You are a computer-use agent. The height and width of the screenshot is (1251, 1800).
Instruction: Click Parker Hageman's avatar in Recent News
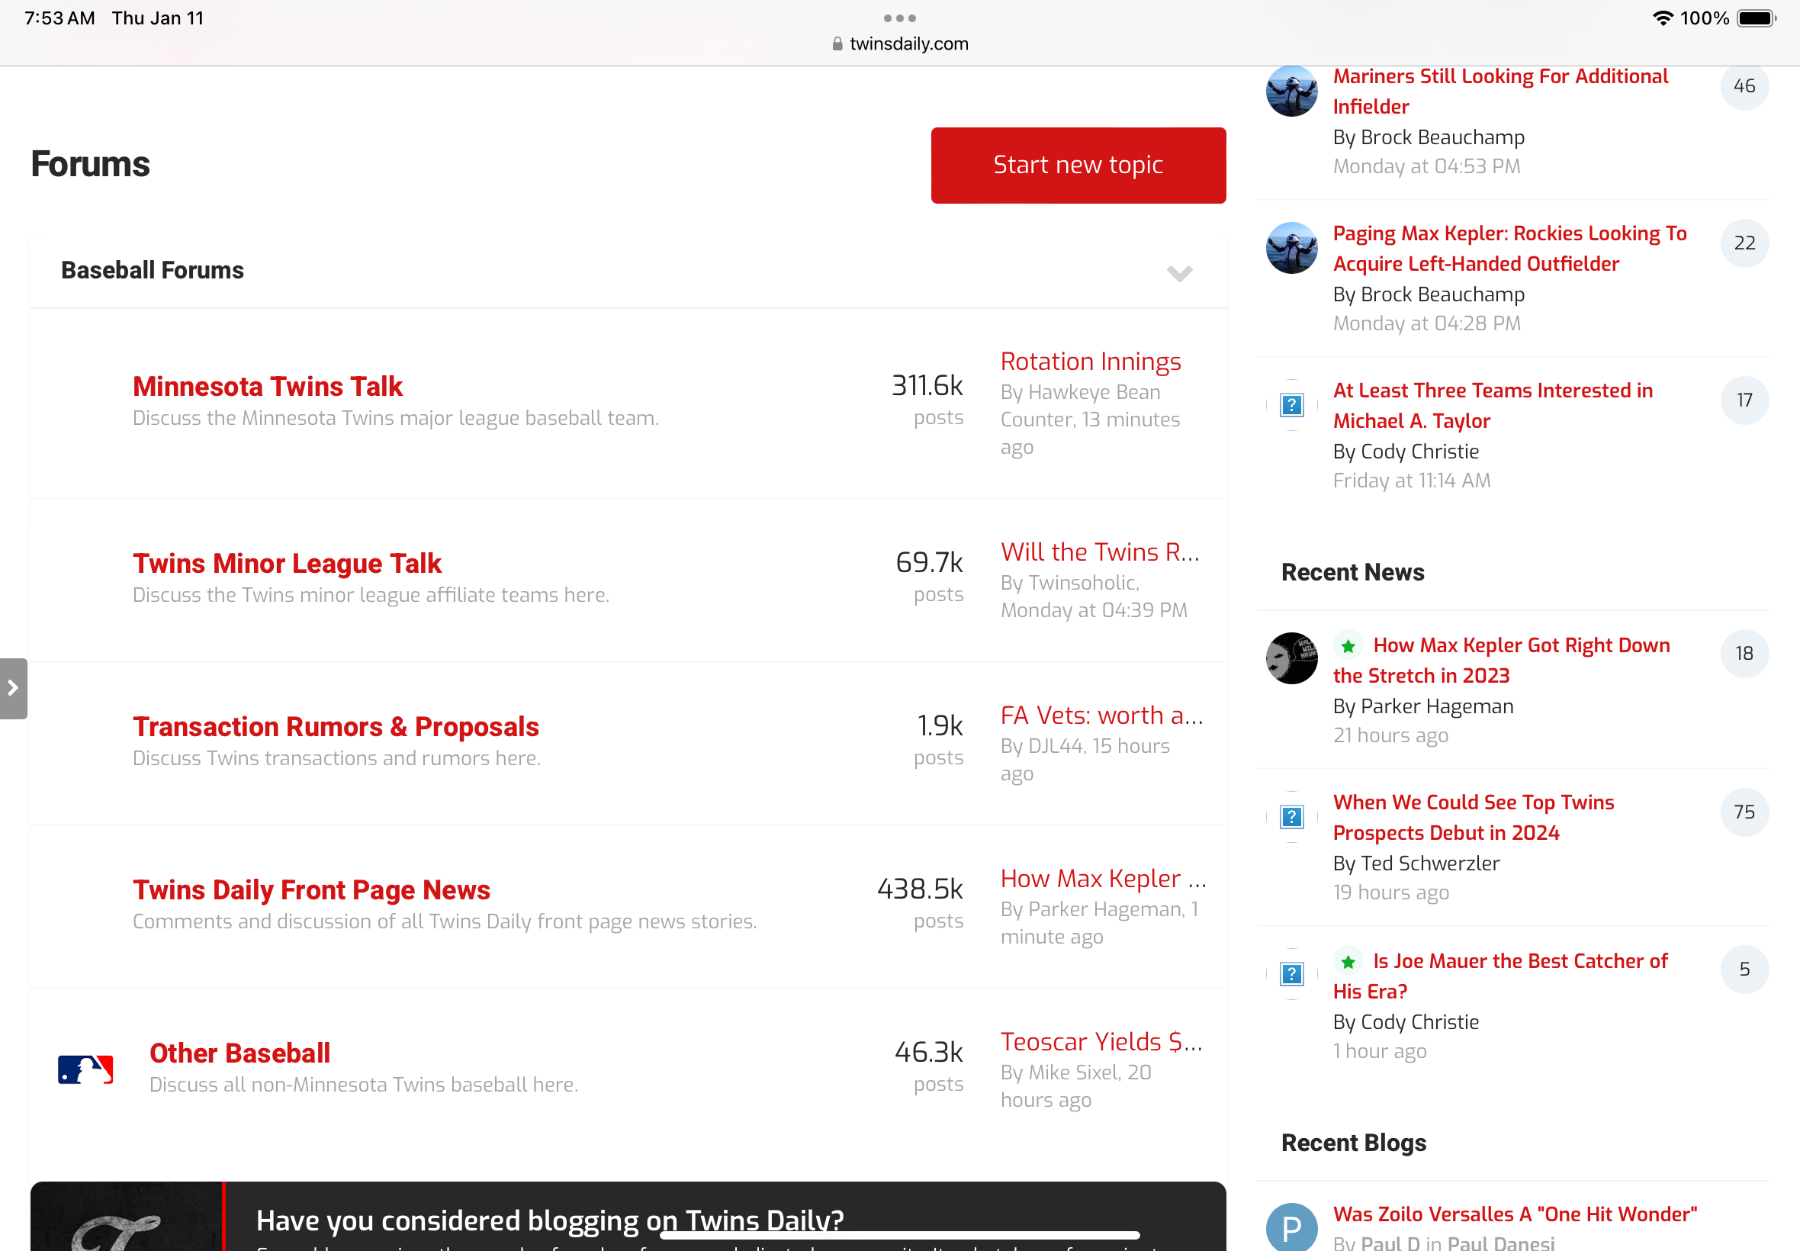(1291, 658)
